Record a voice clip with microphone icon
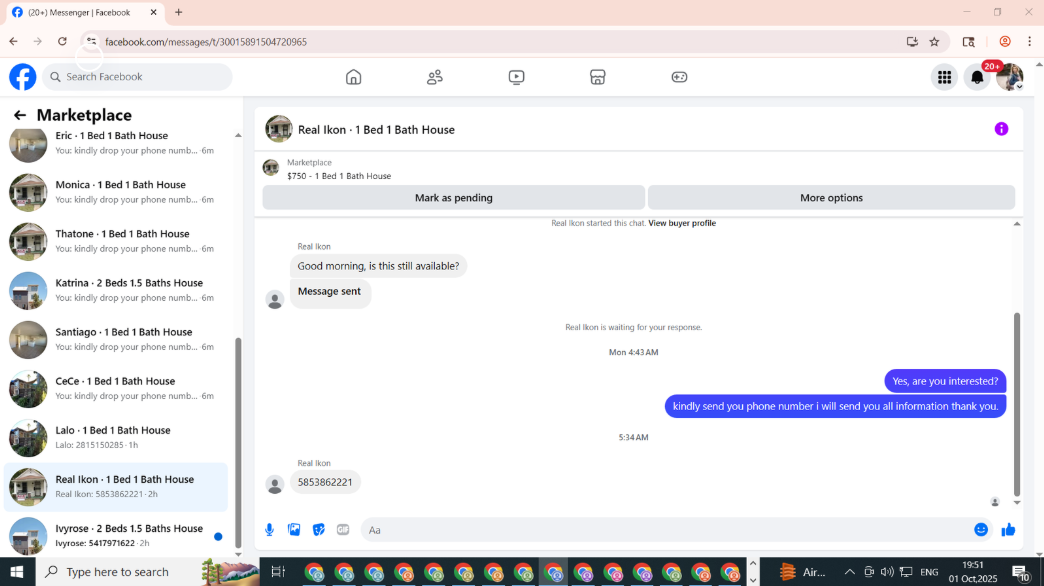Viewport: 1044px width, 586px height. pos(269,530)
